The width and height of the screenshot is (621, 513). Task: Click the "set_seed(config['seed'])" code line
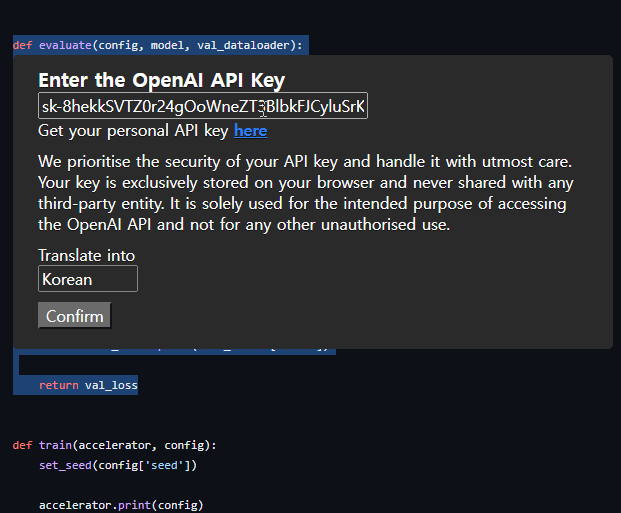coord(118,465)
